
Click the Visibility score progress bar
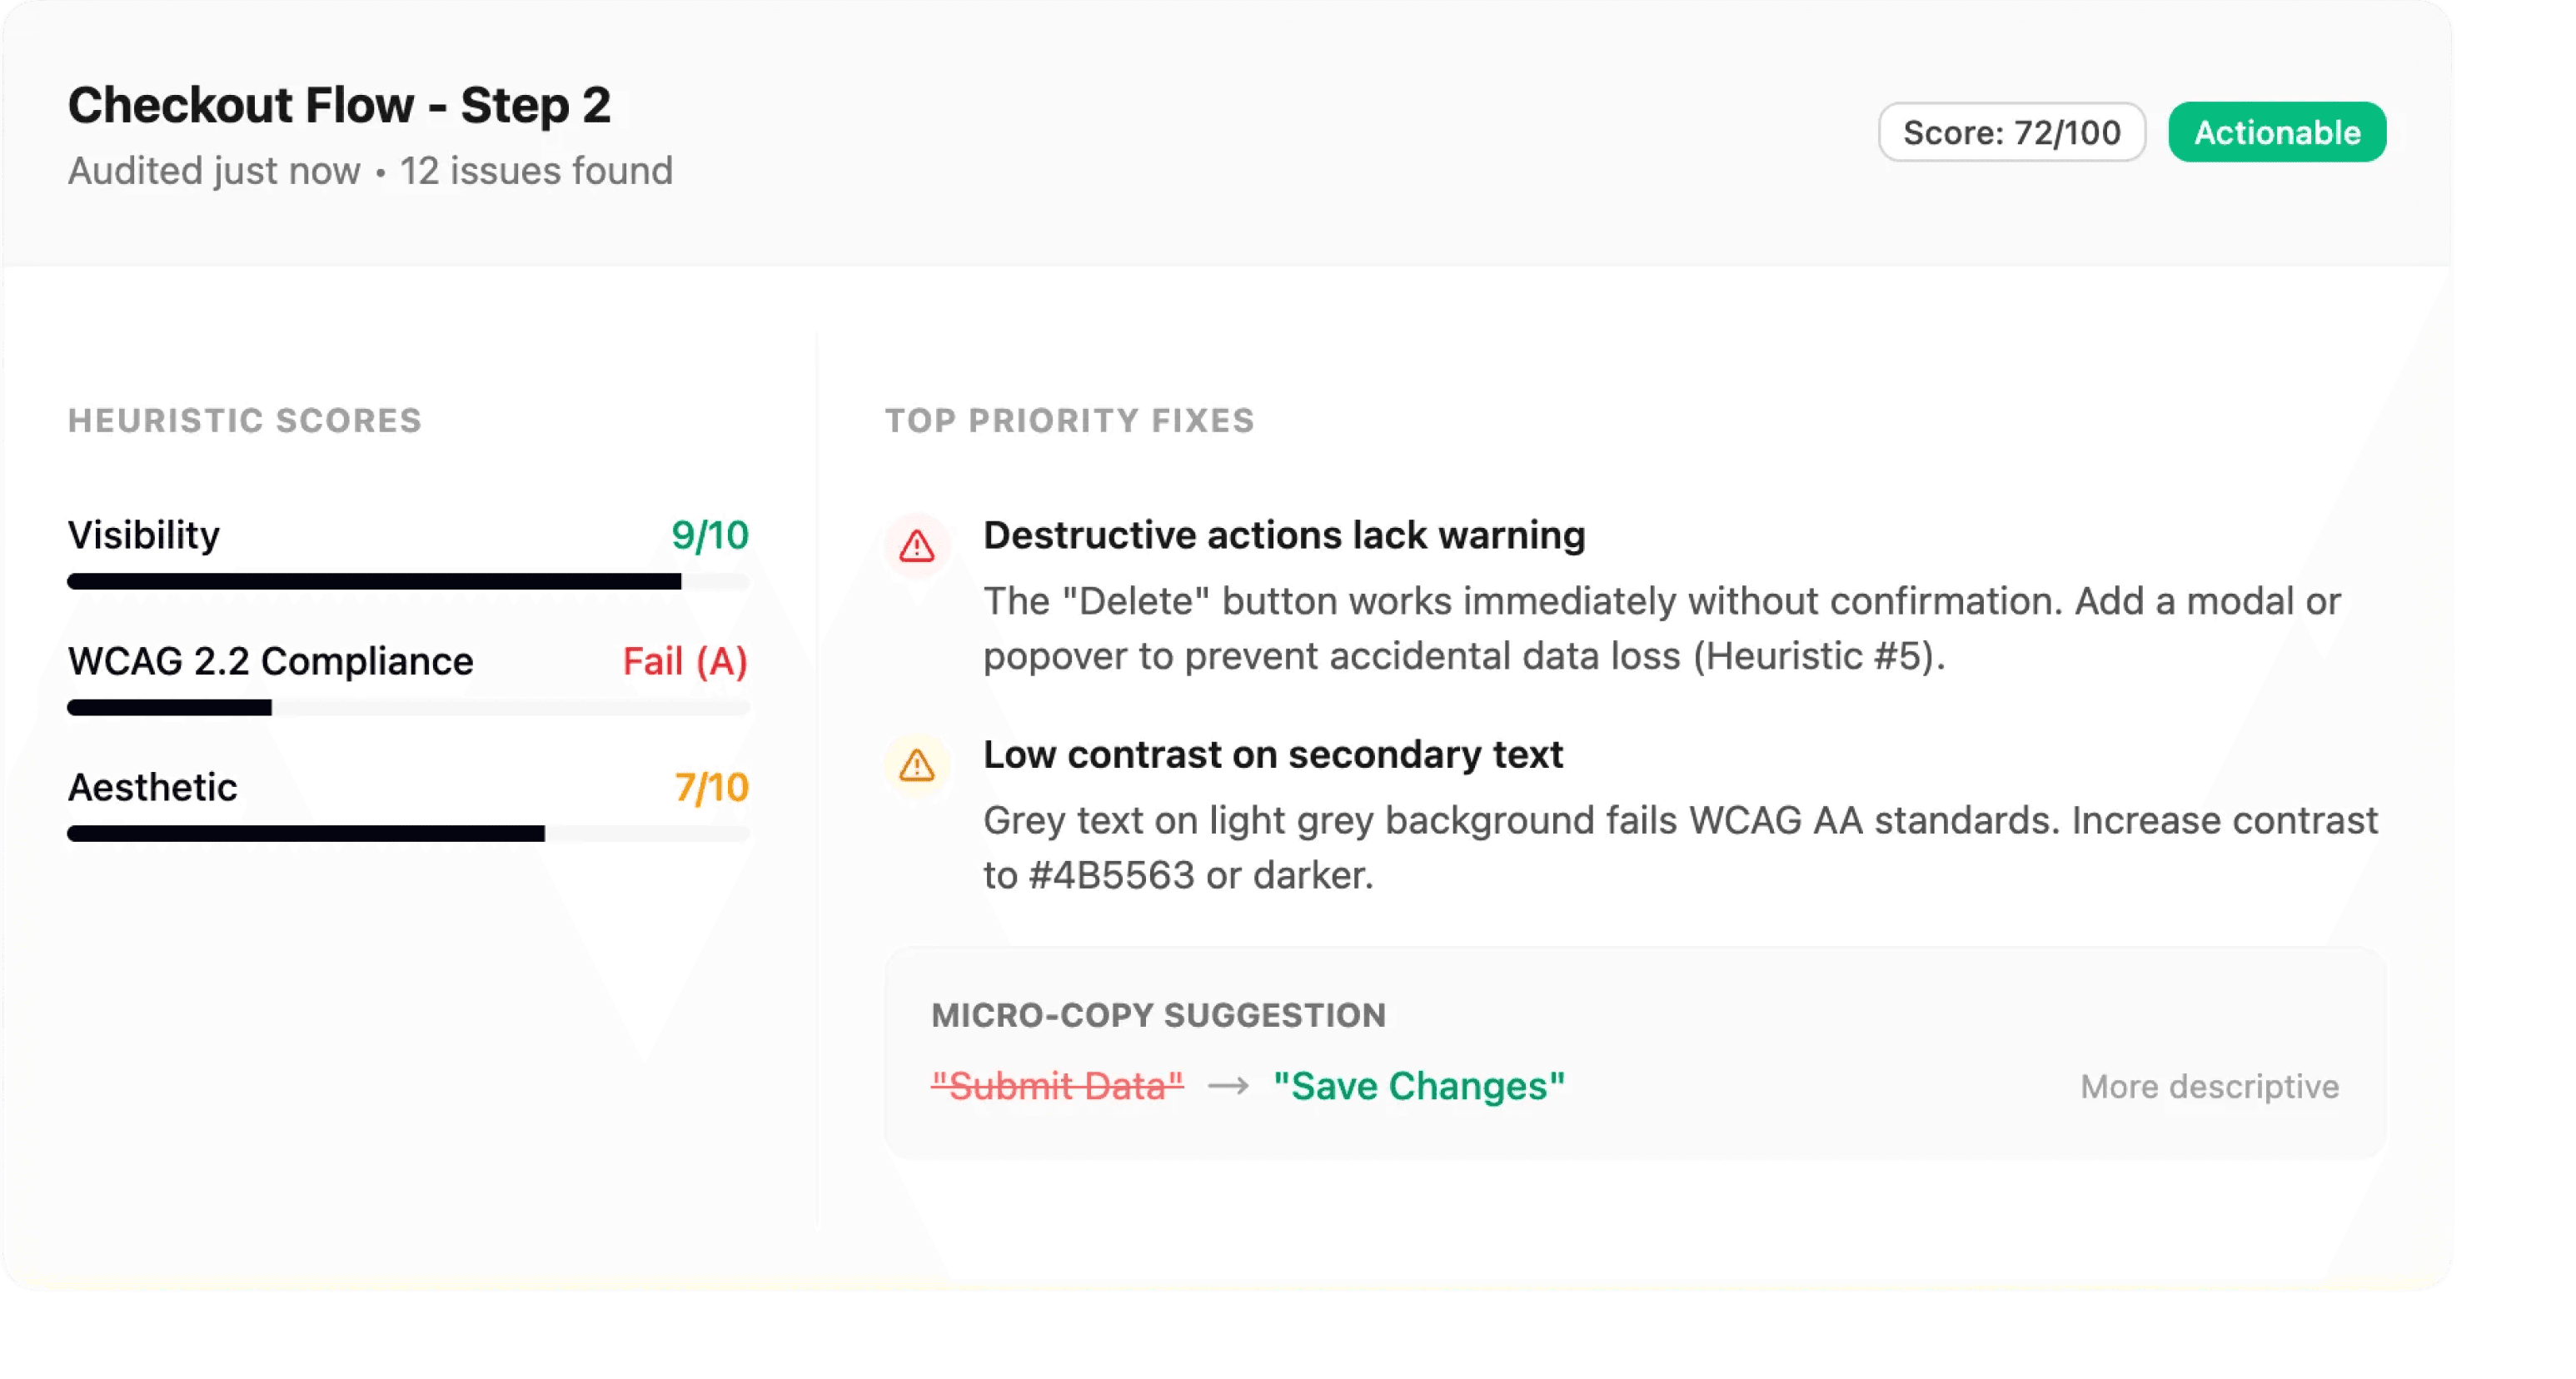(407, 582)
